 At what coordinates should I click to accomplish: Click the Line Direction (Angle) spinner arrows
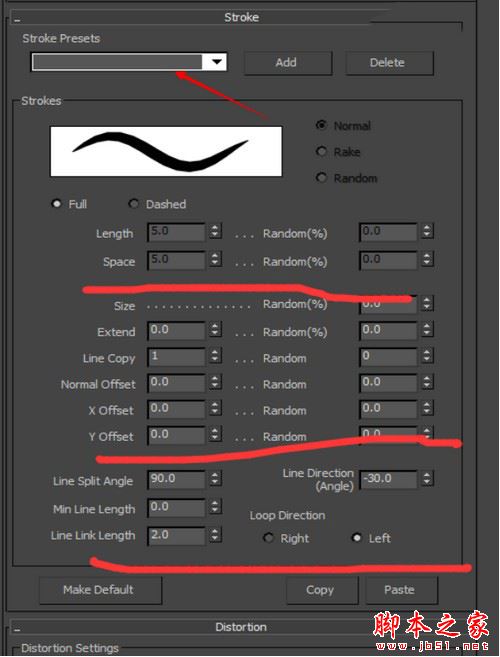coord(427,479)
